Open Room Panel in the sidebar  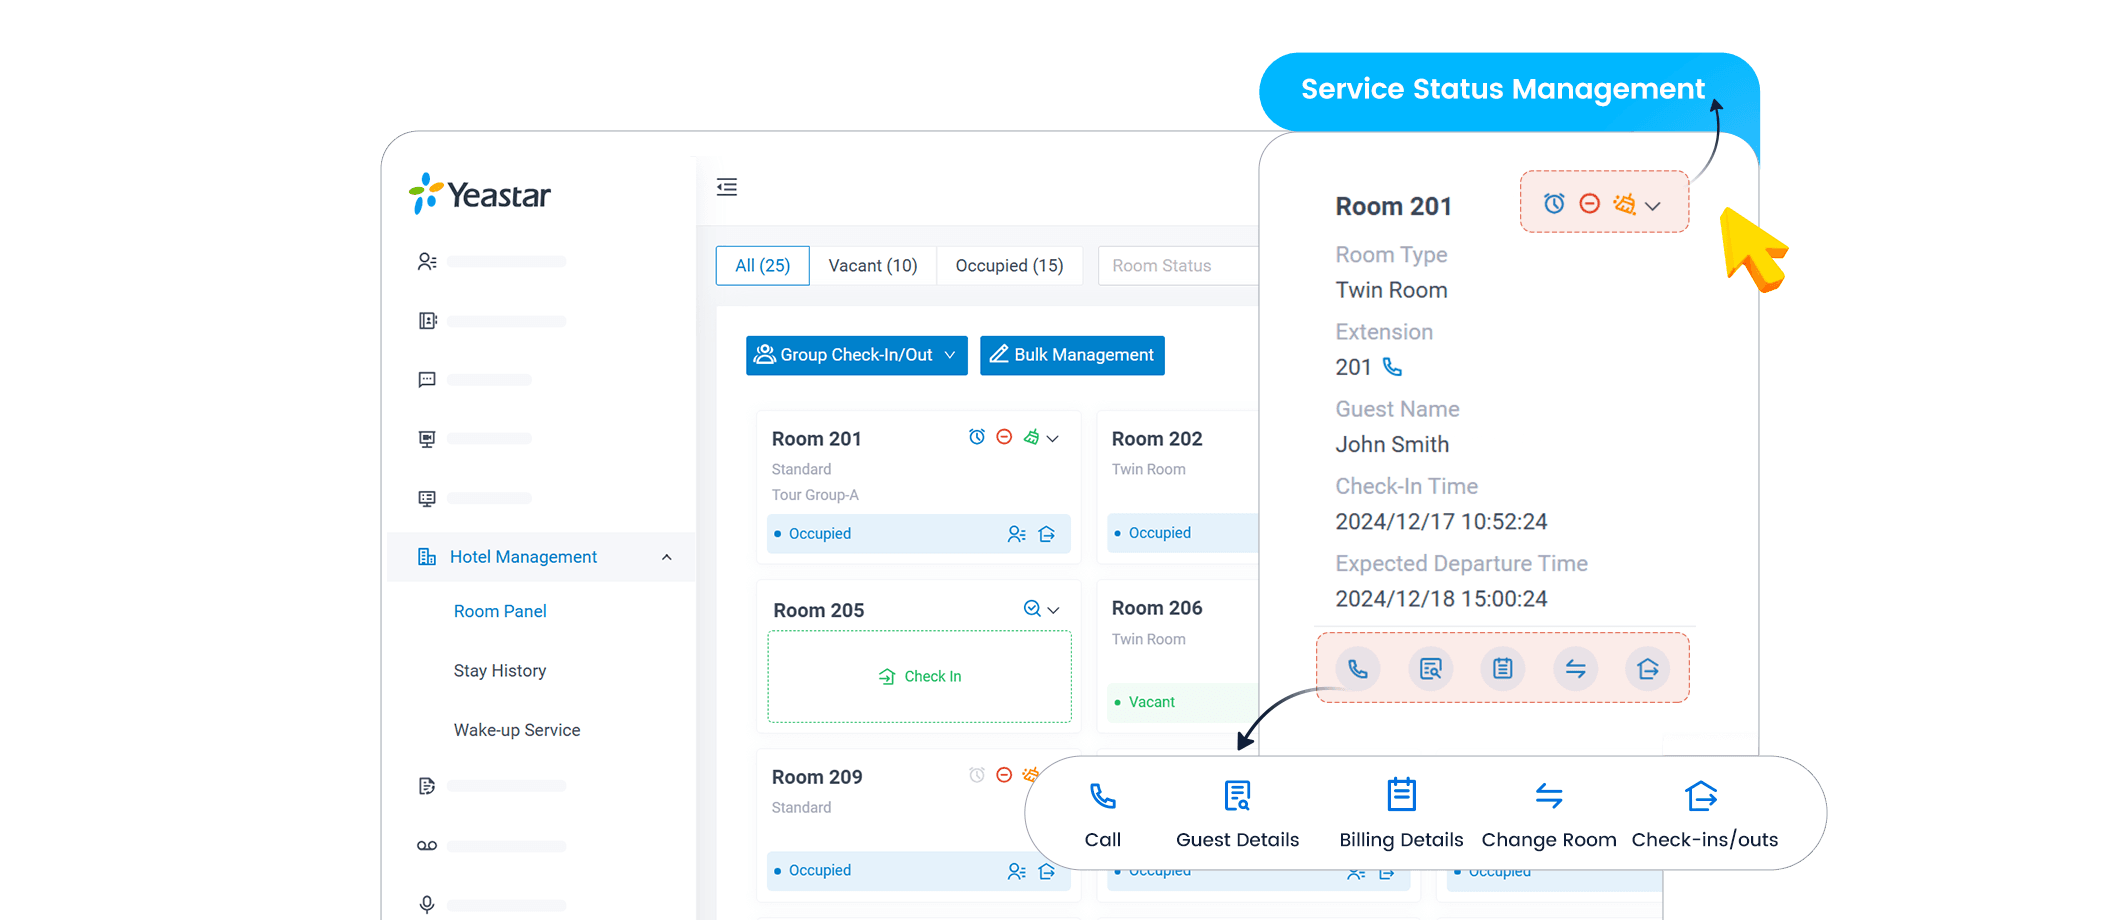(x=500, y=611)
